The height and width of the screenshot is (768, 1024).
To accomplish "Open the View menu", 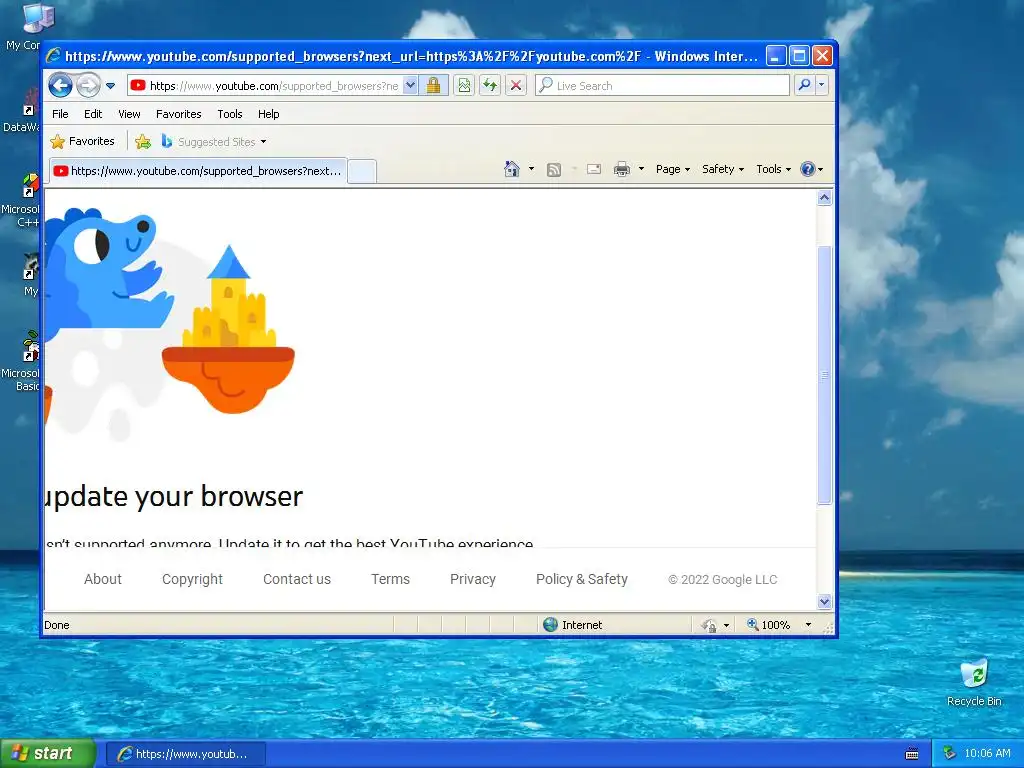I will point(129,114).
